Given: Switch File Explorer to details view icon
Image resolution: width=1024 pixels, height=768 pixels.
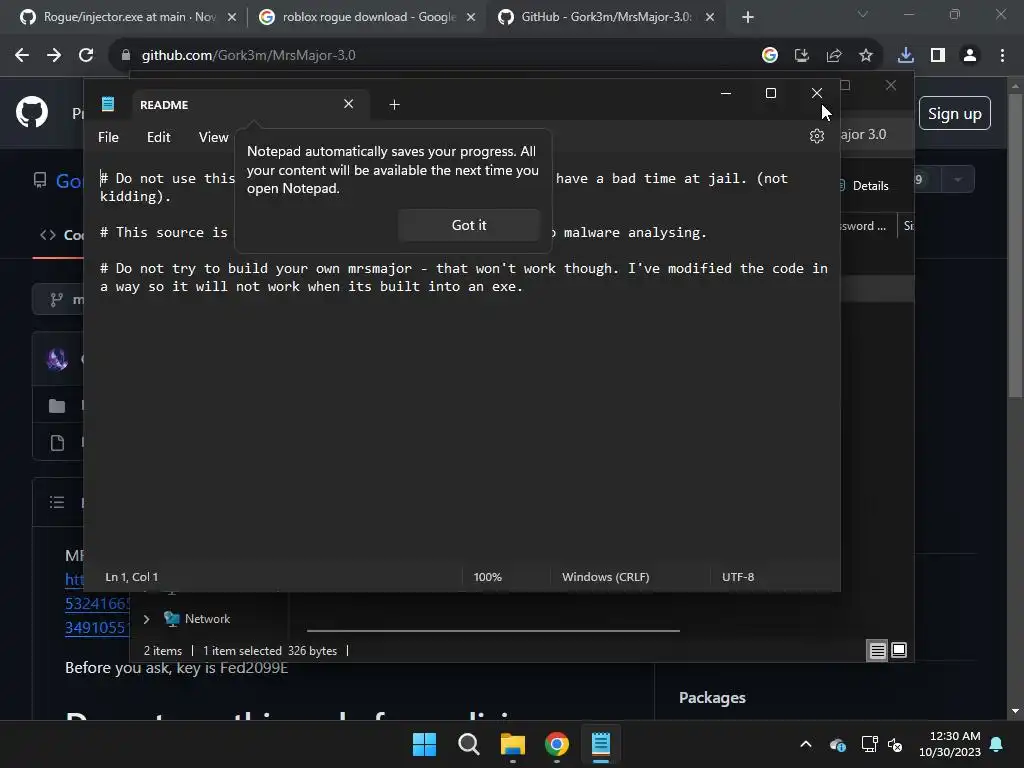Looking at the screenshot, I should click(878, 650).
